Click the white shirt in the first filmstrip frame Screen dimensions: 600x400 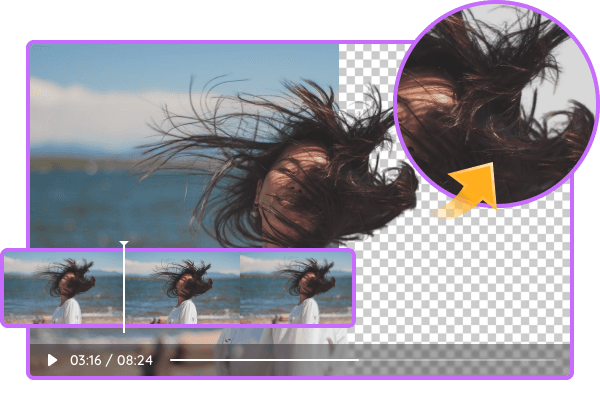[67, 312]
